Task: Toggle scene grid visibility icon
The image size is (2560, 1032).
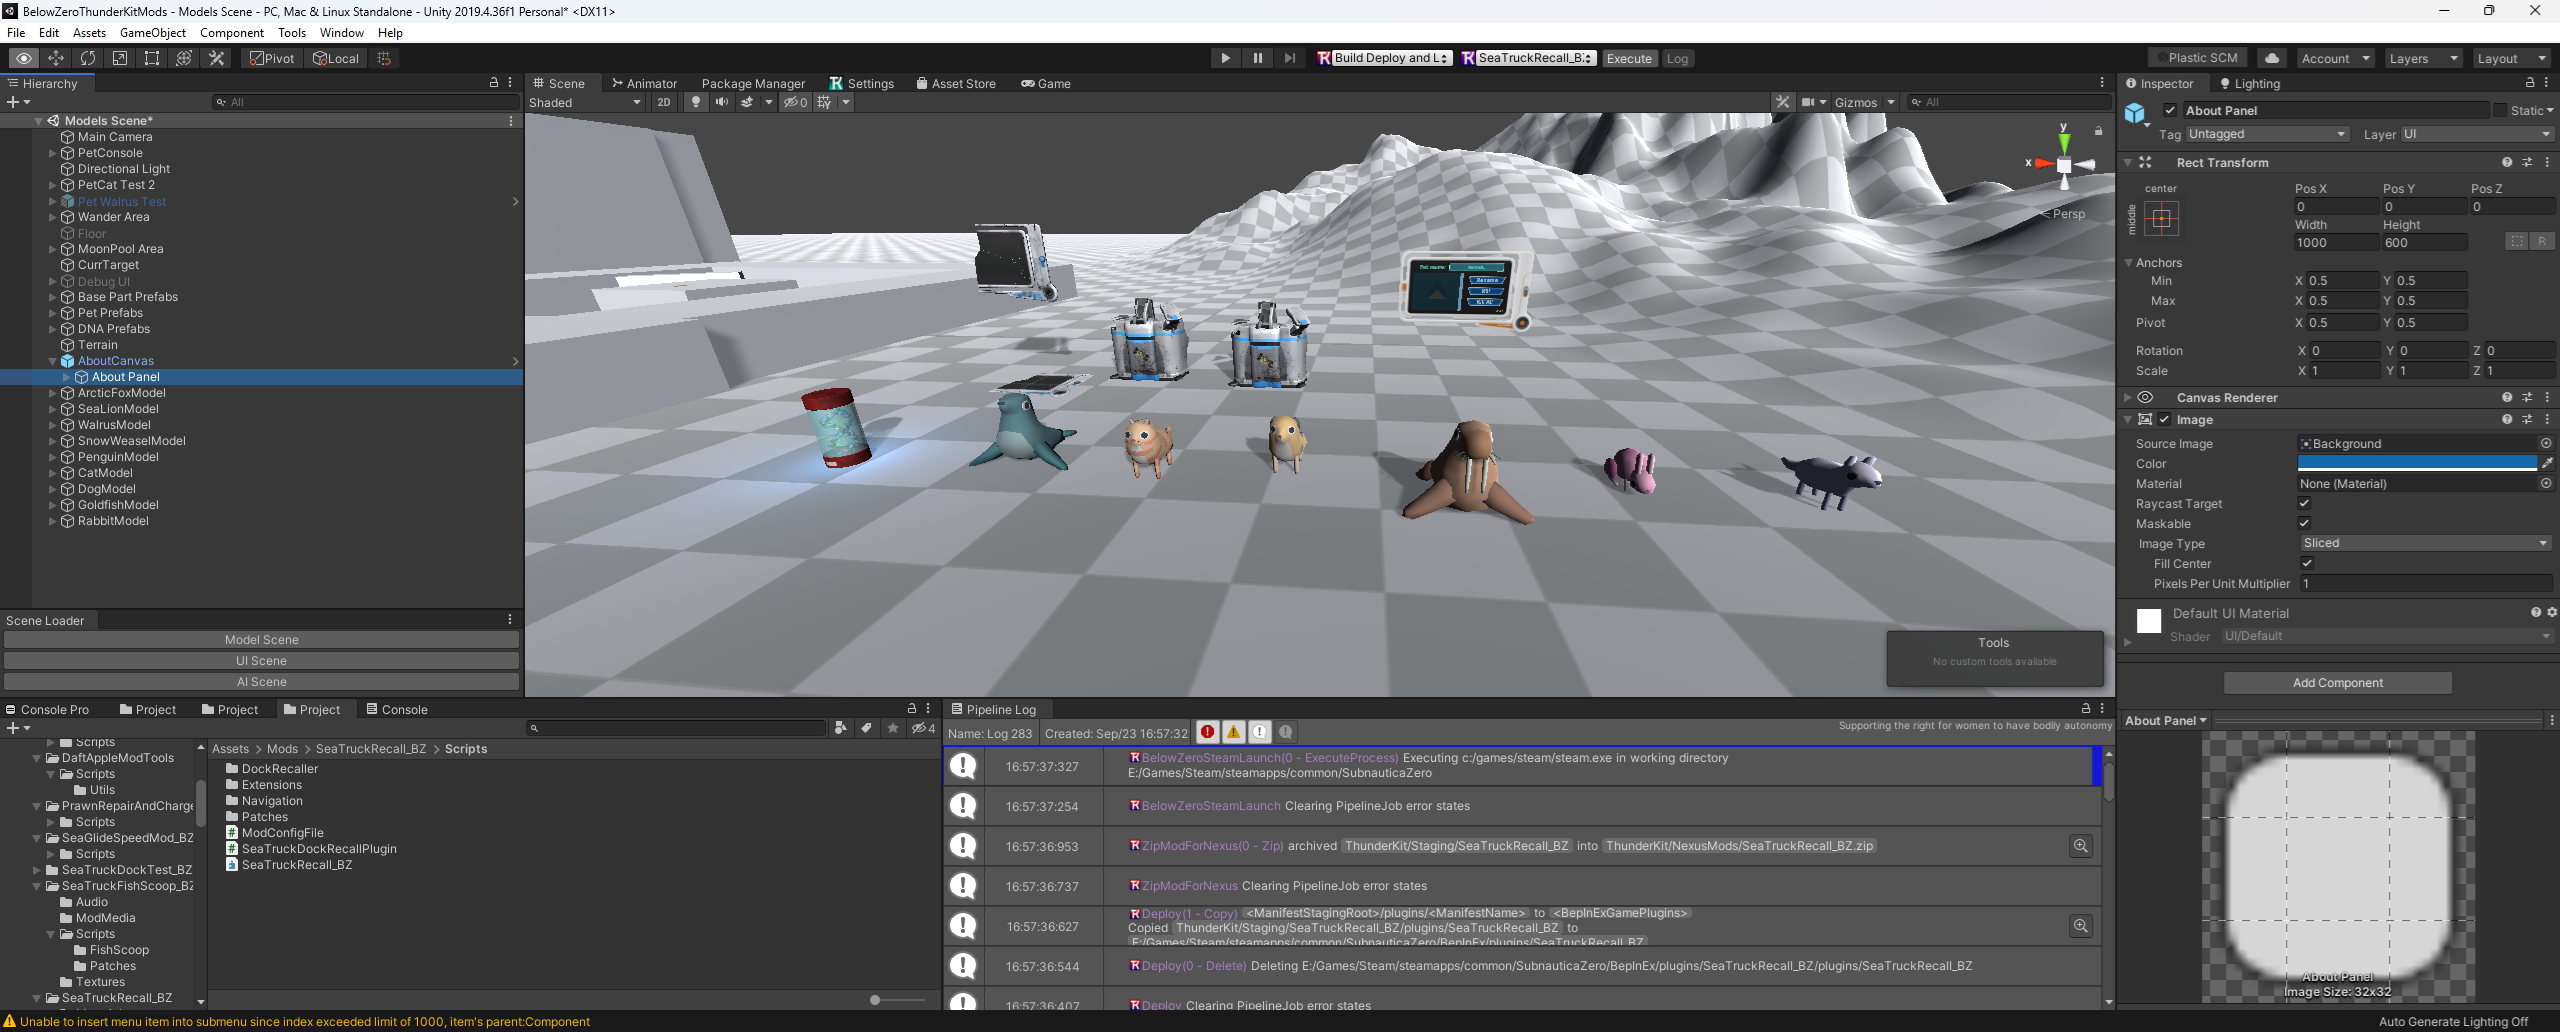Action: (x=824, y=102)
